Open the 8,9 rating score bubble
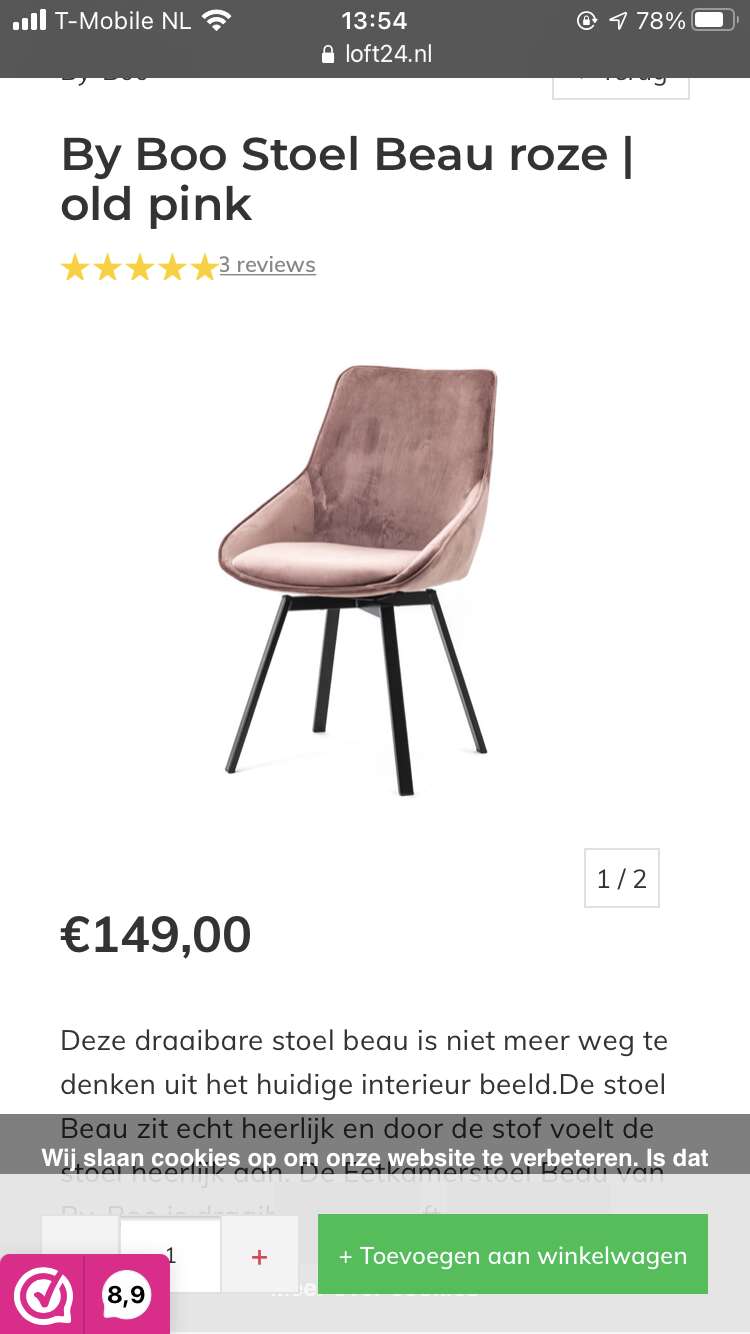The width and height of the screenshot is (750, 1334). (x=126, y=1296)
